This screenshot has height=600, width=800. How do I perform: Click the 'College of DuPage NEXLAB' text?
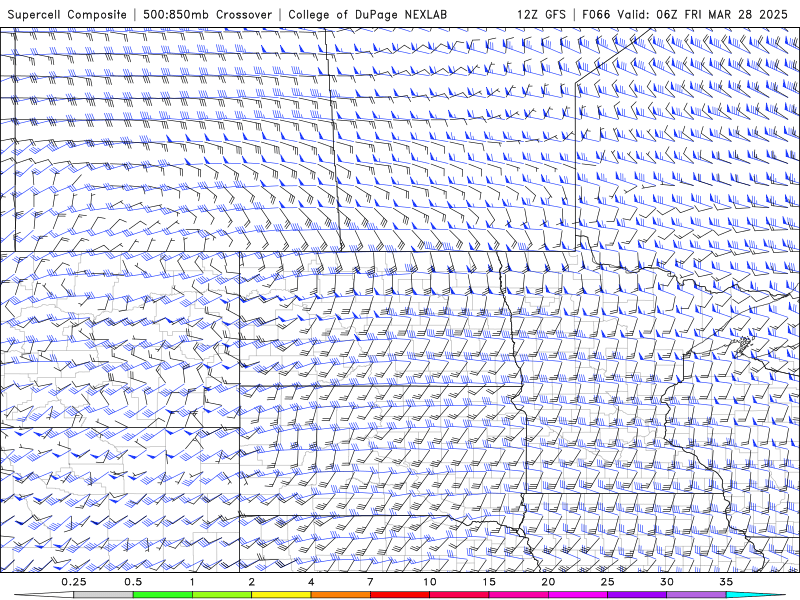coord(367,14)
